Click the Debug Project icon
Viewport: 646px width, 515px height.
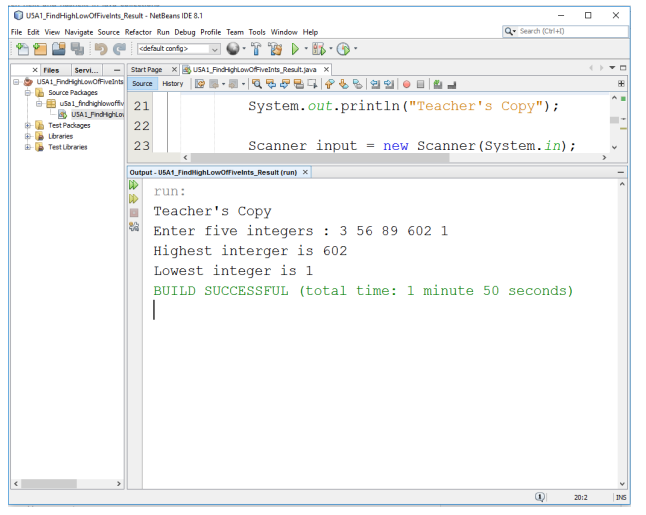coord(319,49)
